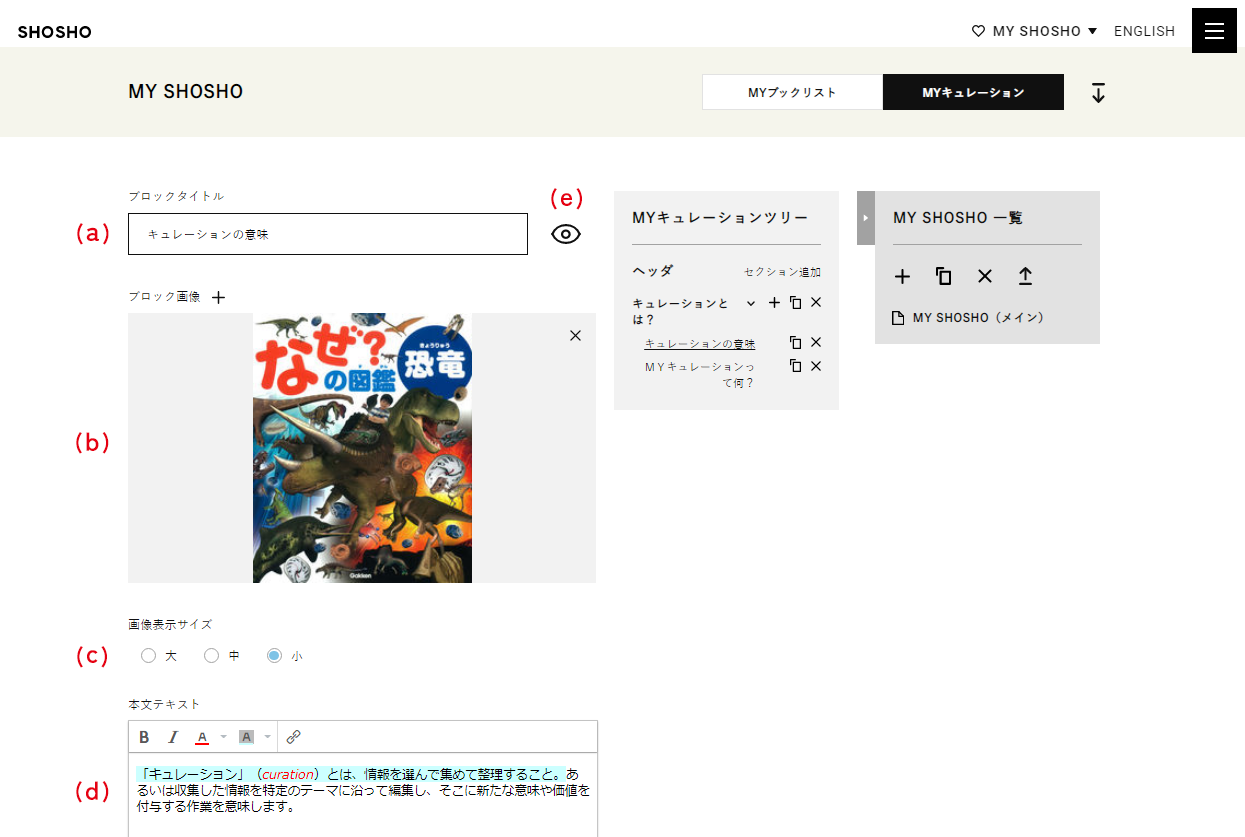Upload with arrow icon in MY SHOSHO 一覧

click(1025, 276)
